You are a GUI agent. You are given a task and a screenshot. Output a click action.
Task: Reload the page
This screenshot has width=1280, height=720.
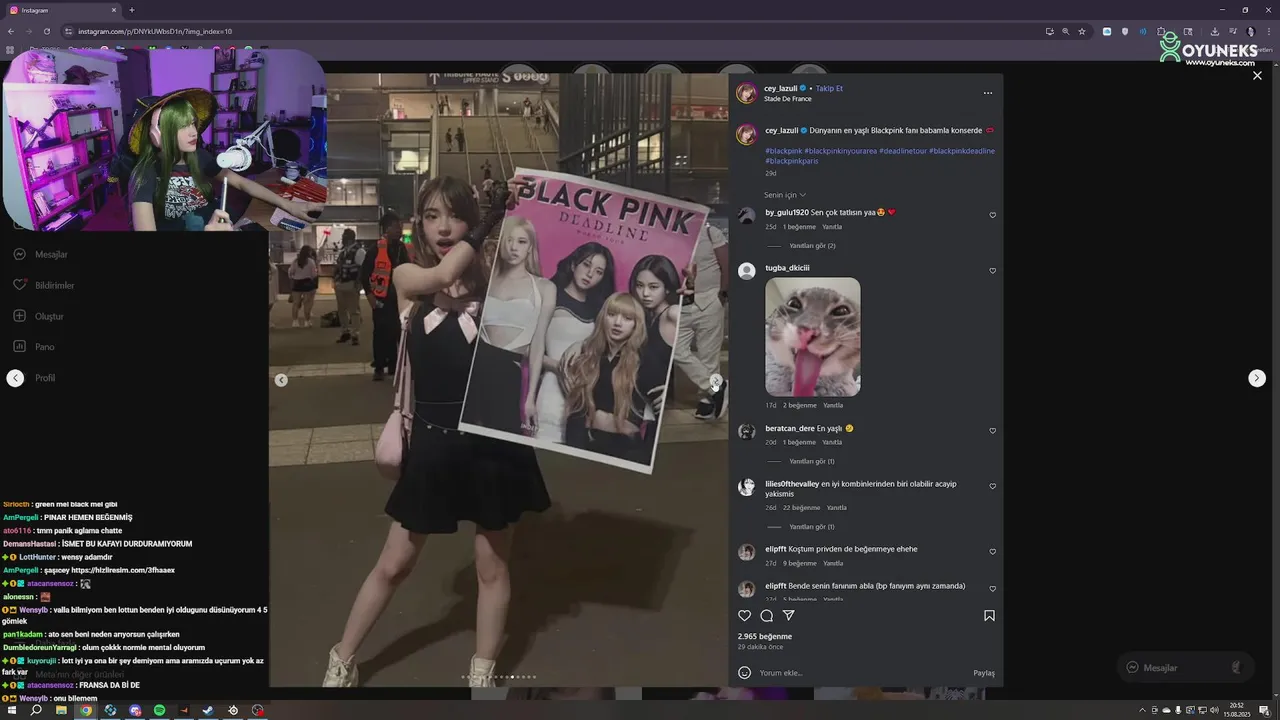(x=46, y=31)
